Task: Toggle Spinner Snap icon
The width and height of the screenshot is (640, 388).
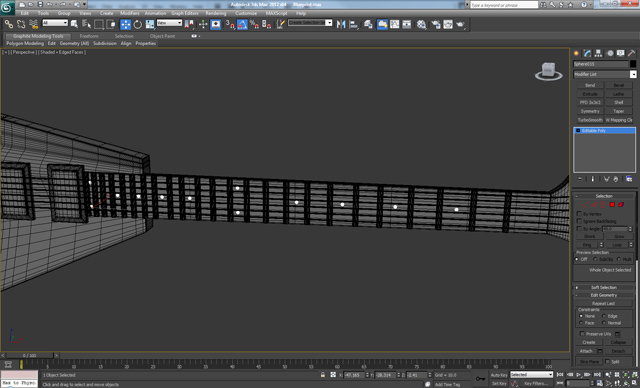Action: [x=267, y=24]
